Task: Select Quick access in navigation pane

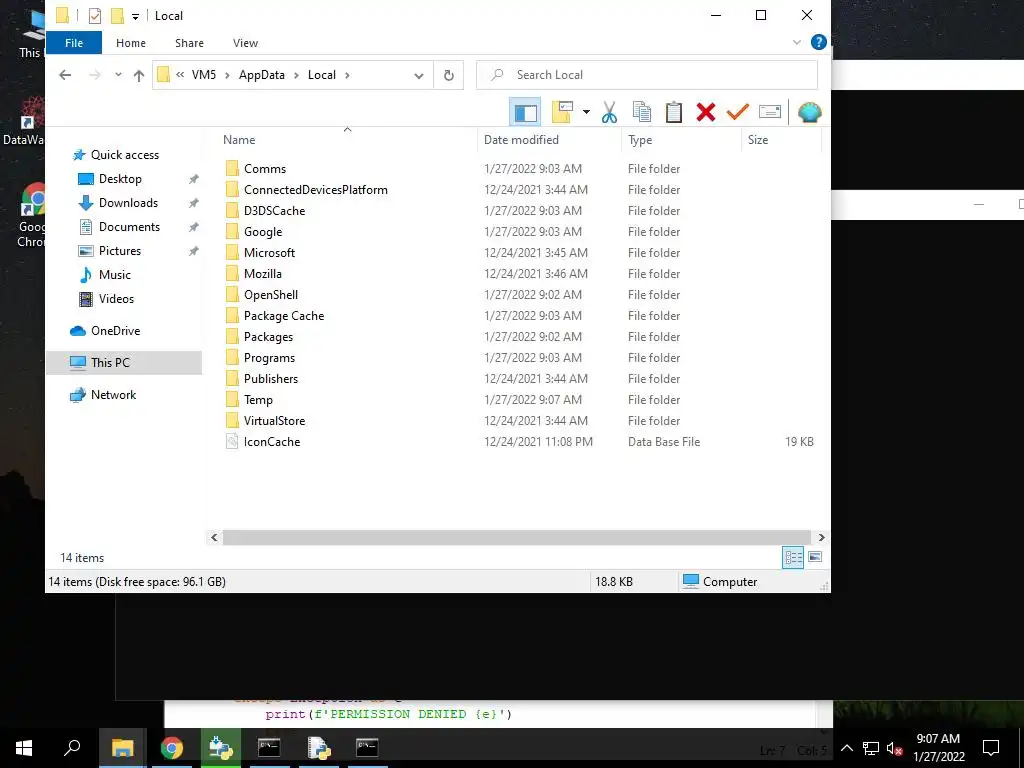Action: [125, 155]
